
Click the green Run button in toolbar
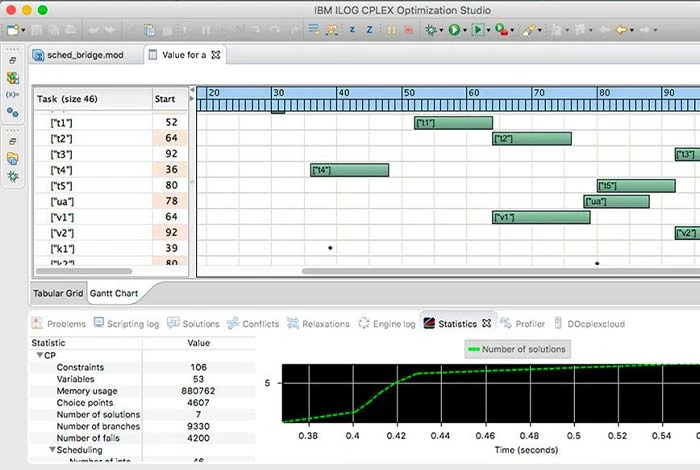click(455, 30)
